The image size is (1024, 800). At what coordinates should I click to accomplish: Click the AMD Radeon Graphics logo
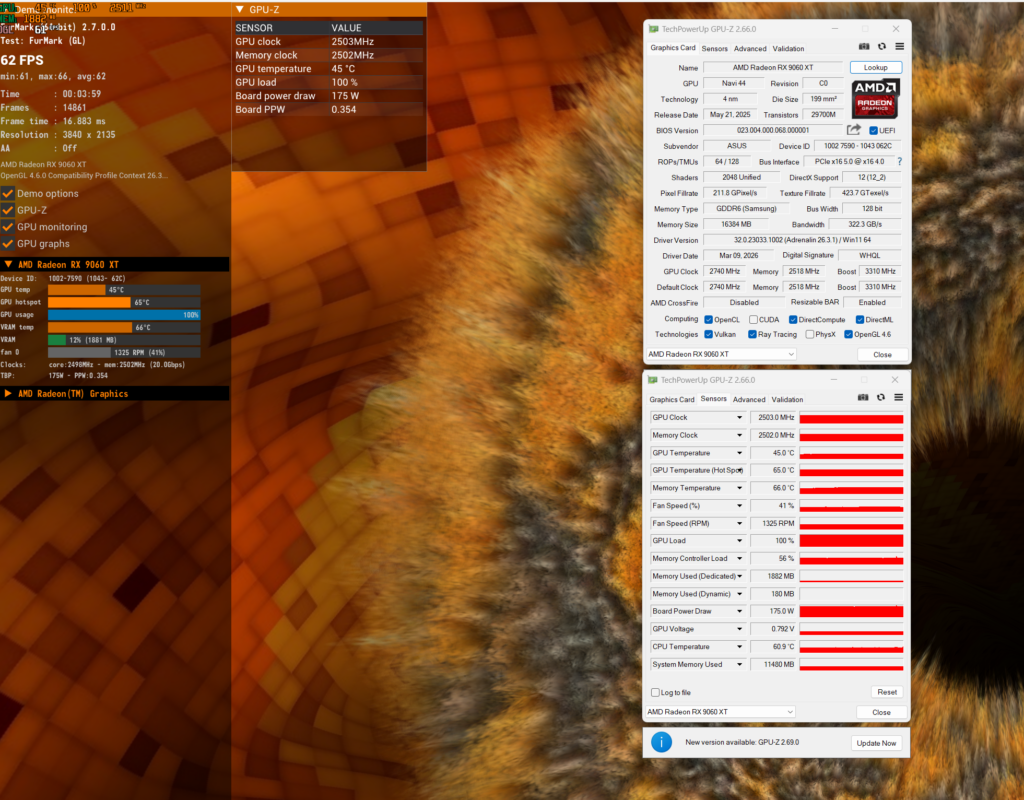[x=876, y=99]
